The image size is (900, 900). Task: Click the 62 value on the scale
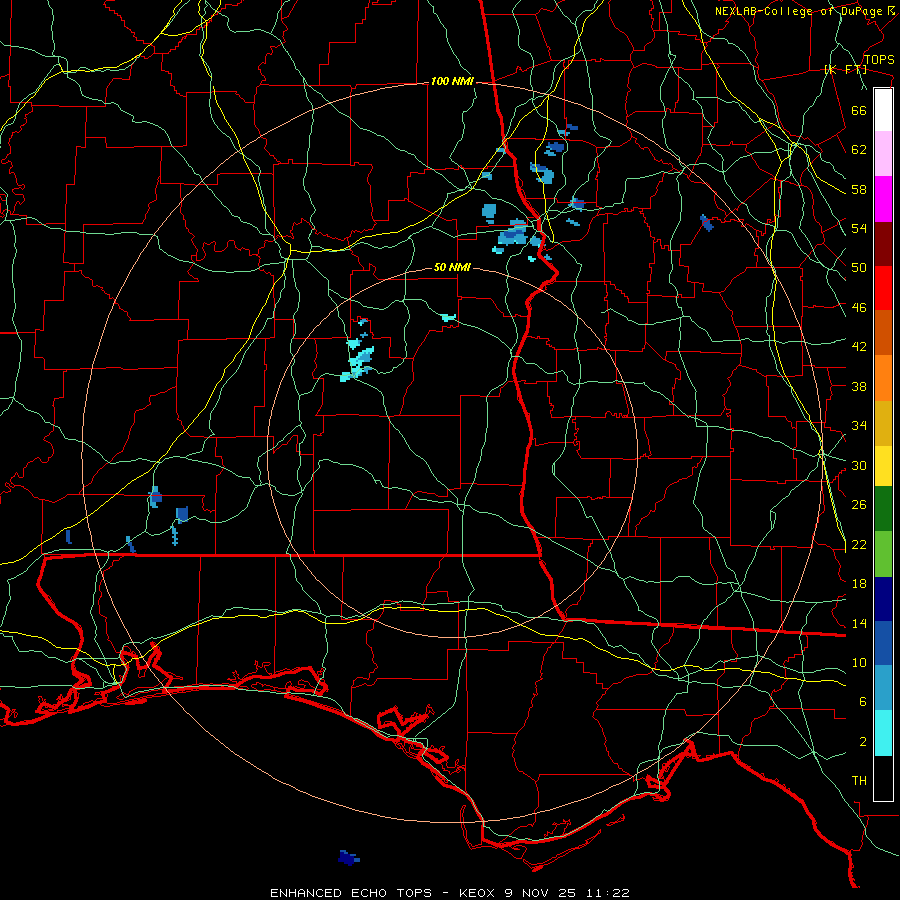click(x=859, y=150)
